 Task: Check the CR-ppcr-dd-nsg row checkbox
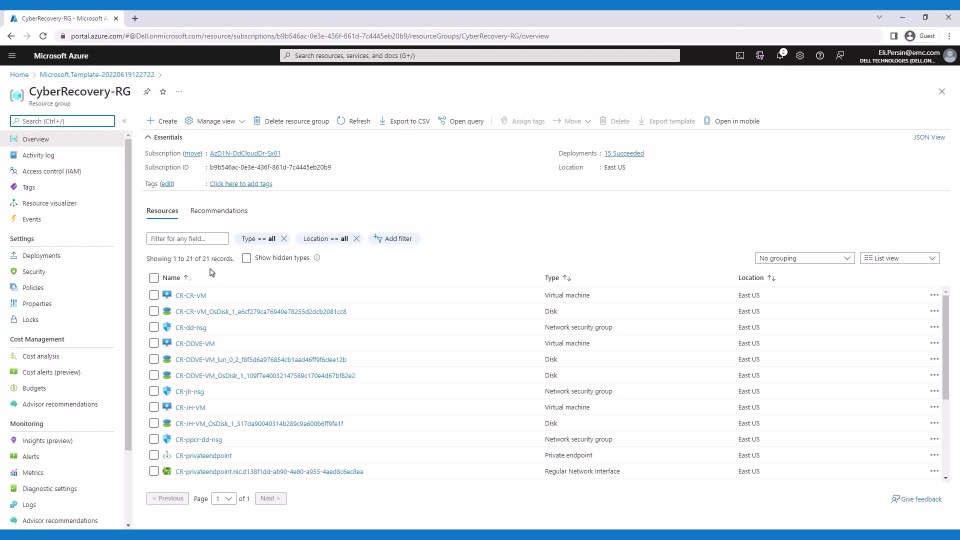pyautogui.click(x=154, y=439)
